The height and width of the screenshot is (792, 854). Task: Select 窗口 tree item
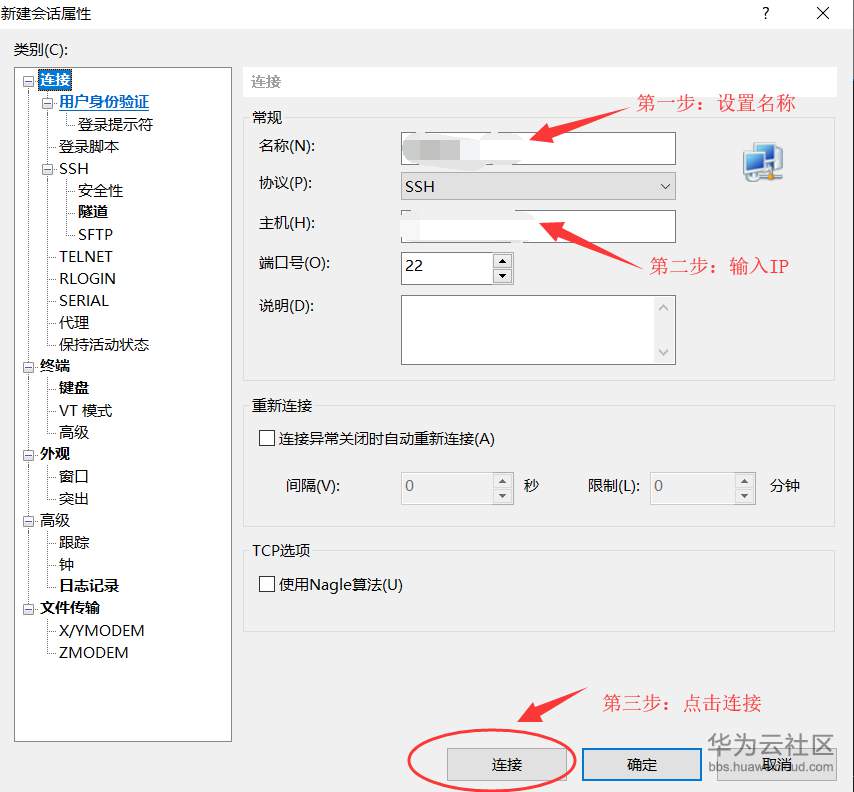coord(74,477)
